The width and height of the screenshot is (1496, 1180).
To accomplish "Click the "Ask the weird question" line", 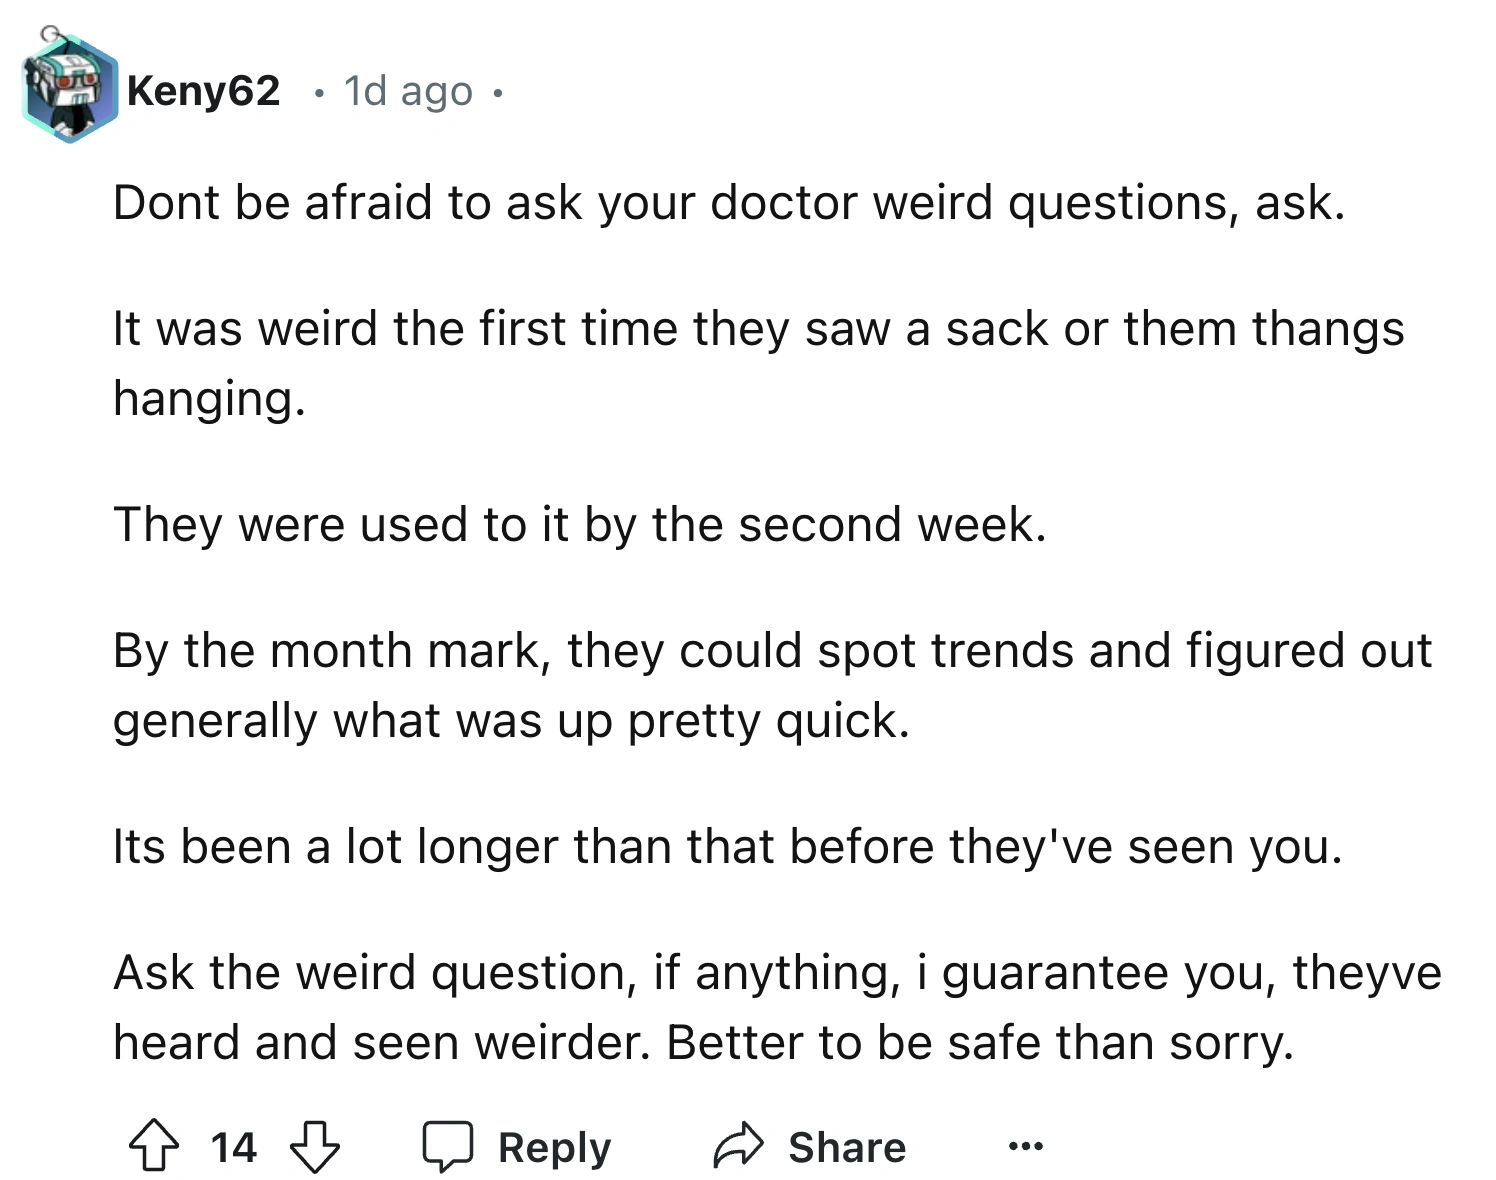I will pyautogui.click(x=777, y=972).
